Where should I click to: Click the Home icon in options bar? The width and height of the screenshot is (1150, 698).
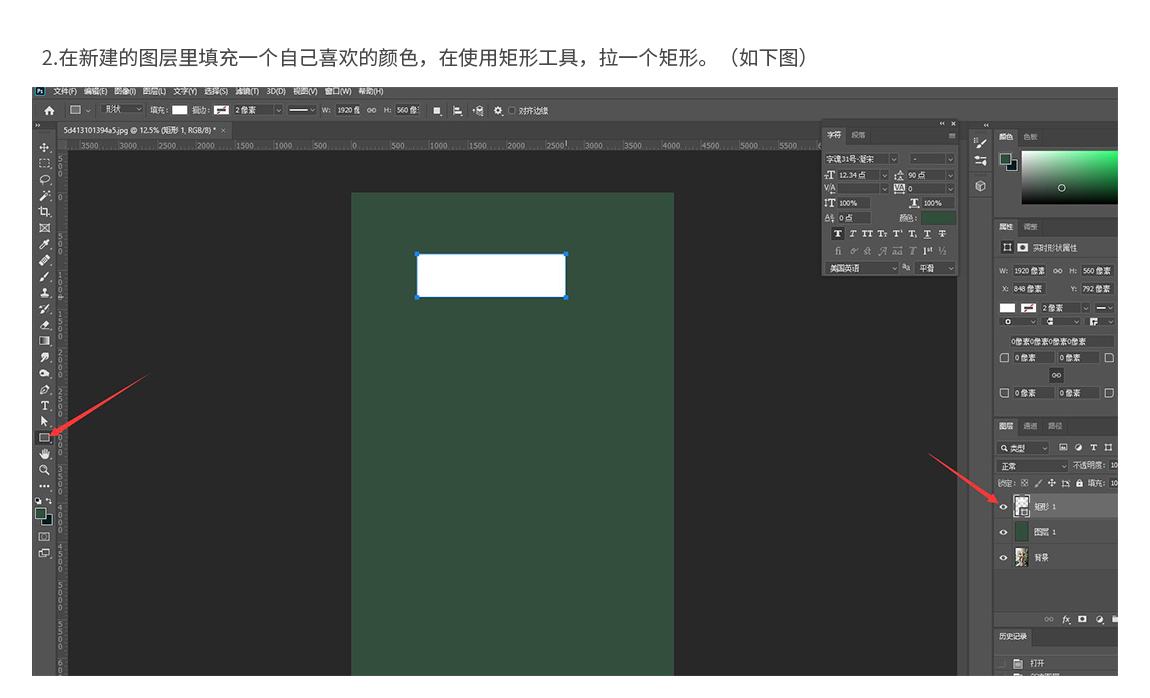(49, 110)
